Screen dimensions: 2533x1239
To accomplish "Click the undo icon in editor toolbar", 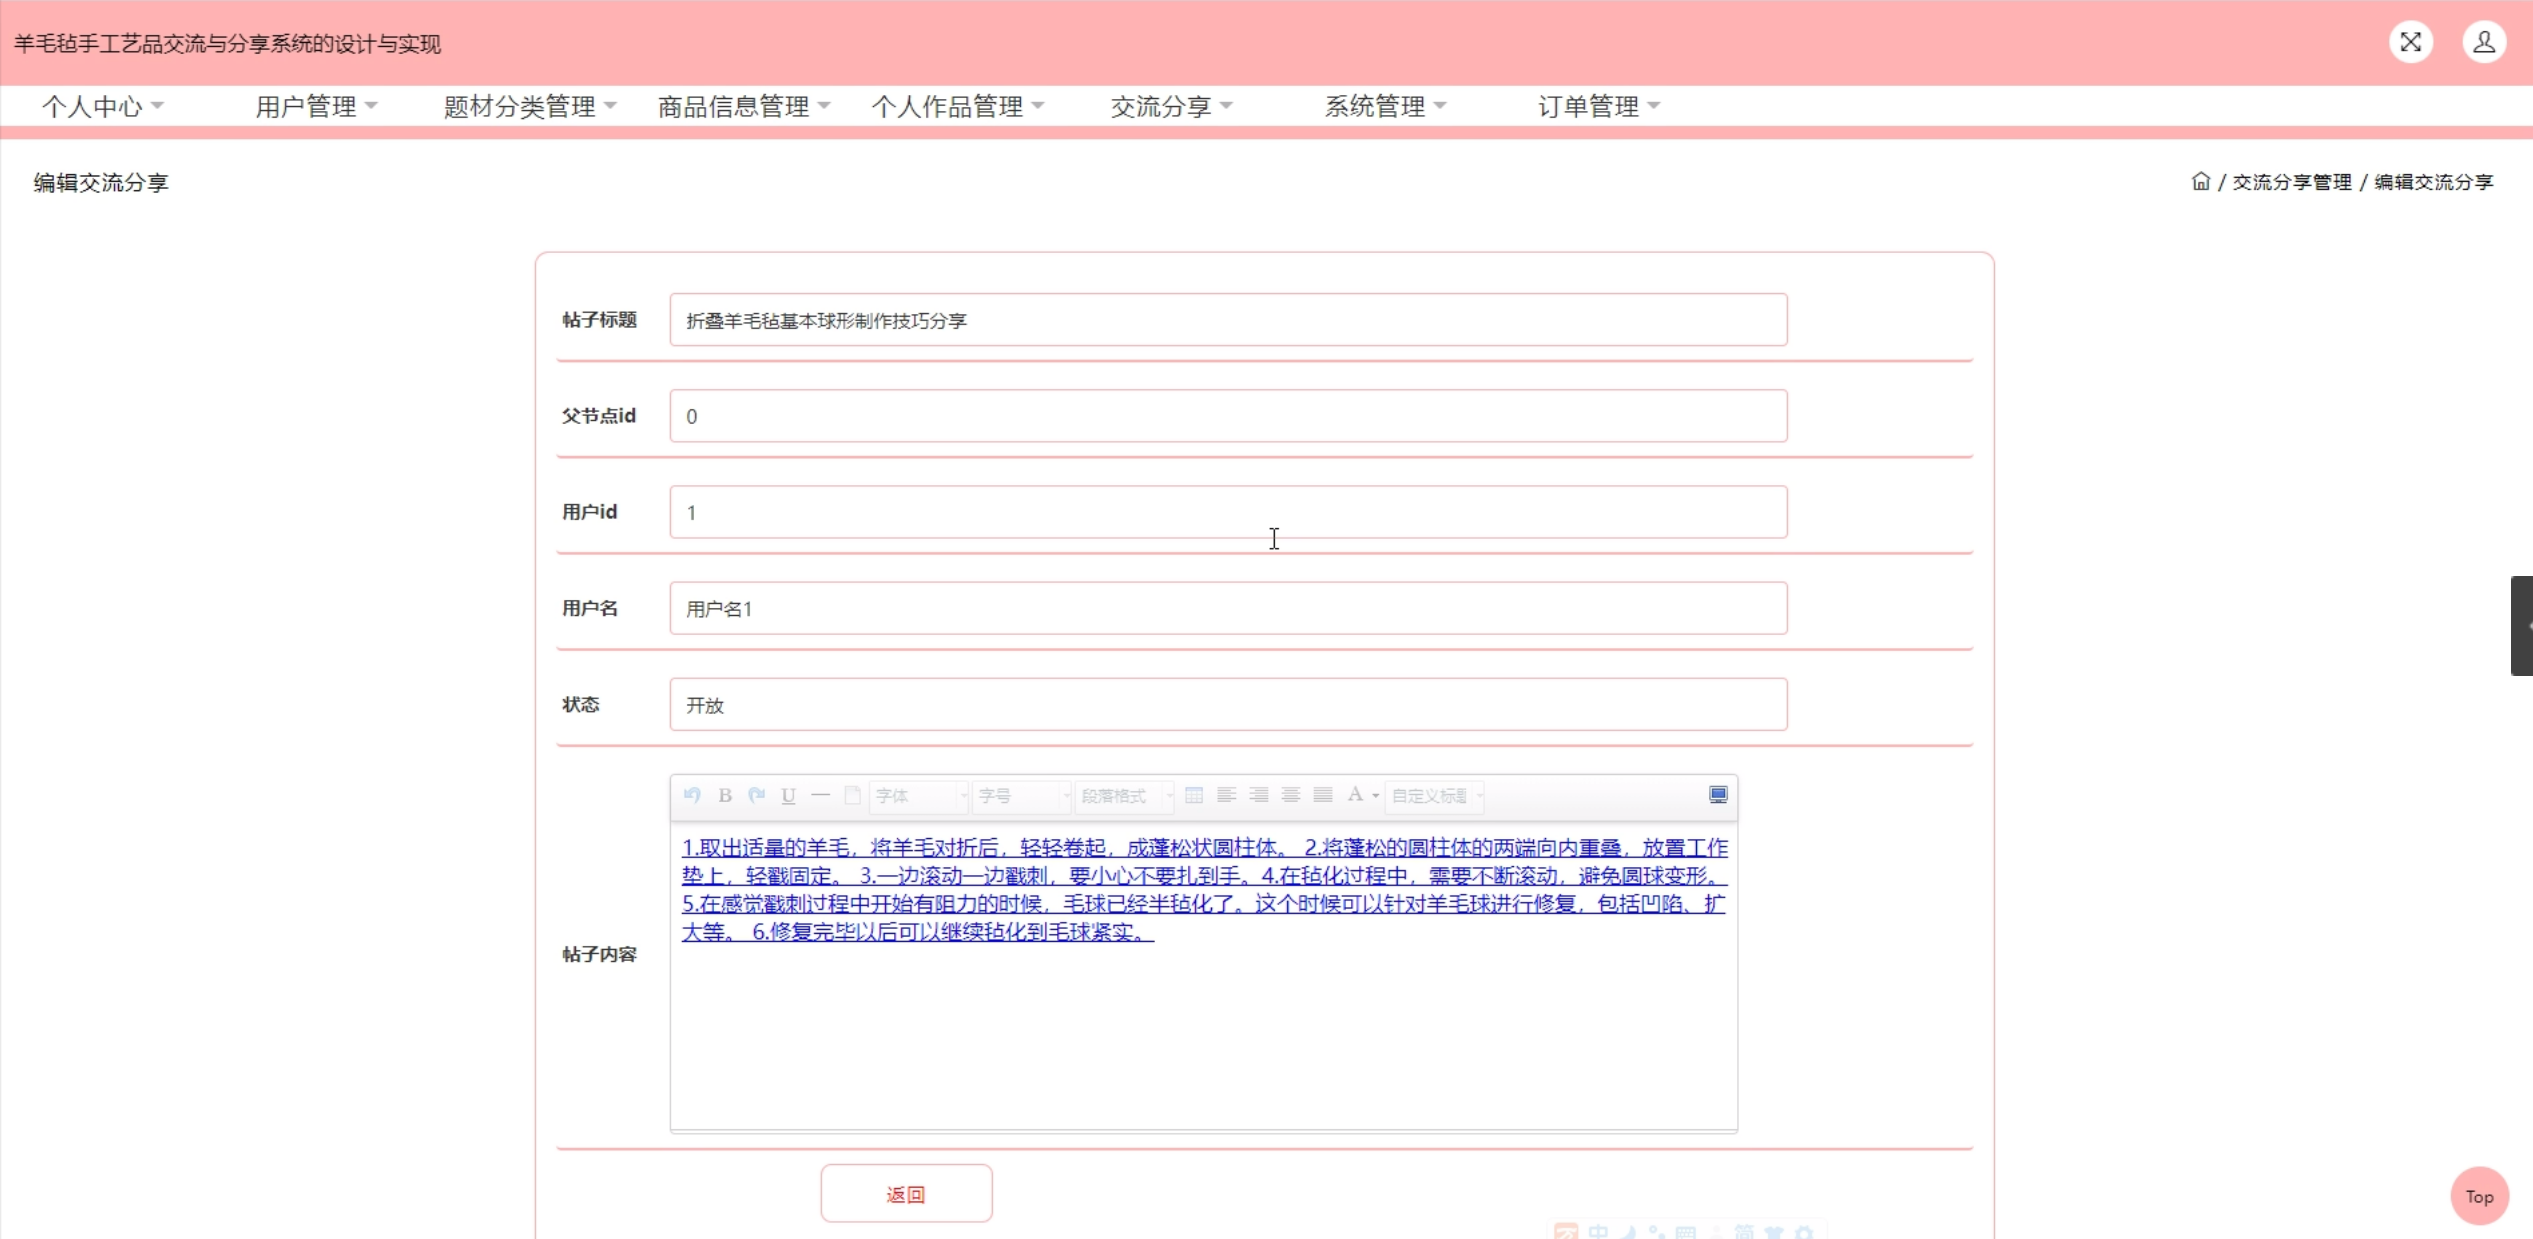I will [692, 795].
